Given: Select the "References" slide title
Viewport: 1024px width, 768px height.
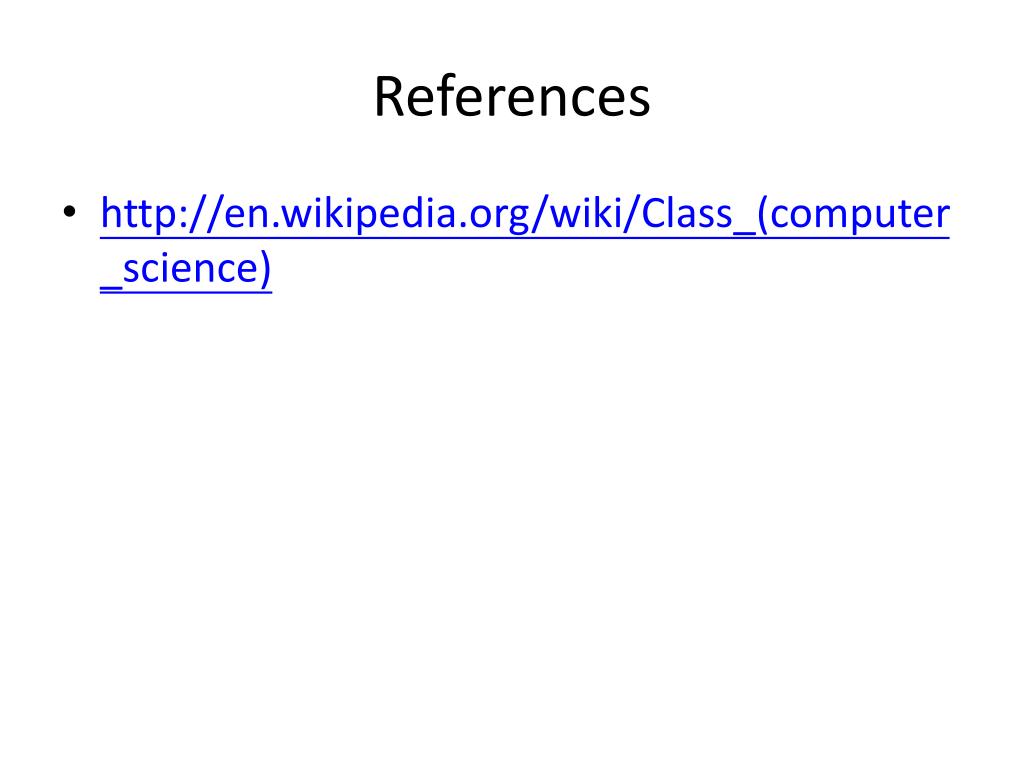Looking at the screenshot, I should (512, 97).
